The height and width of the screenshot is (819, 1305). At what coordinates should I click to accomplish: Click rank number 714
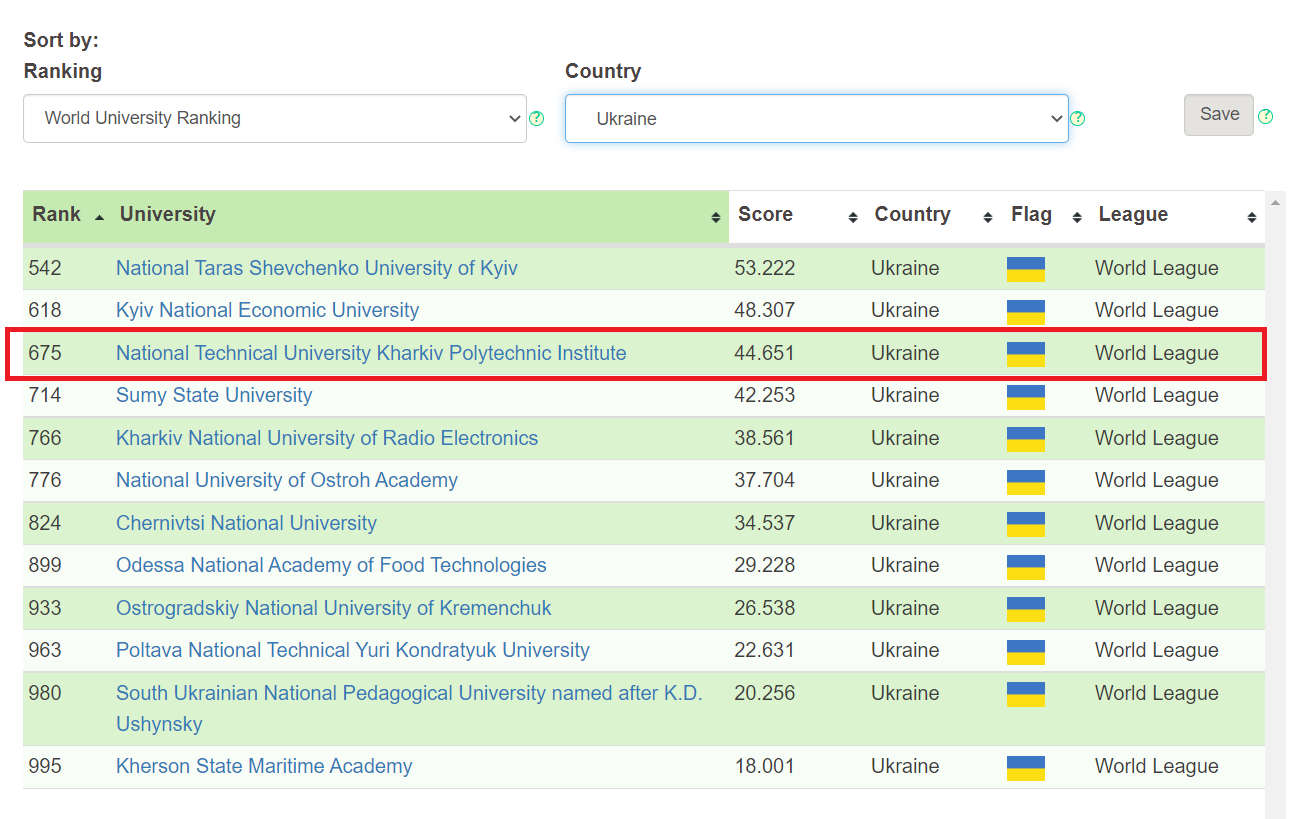coord(45,395)
